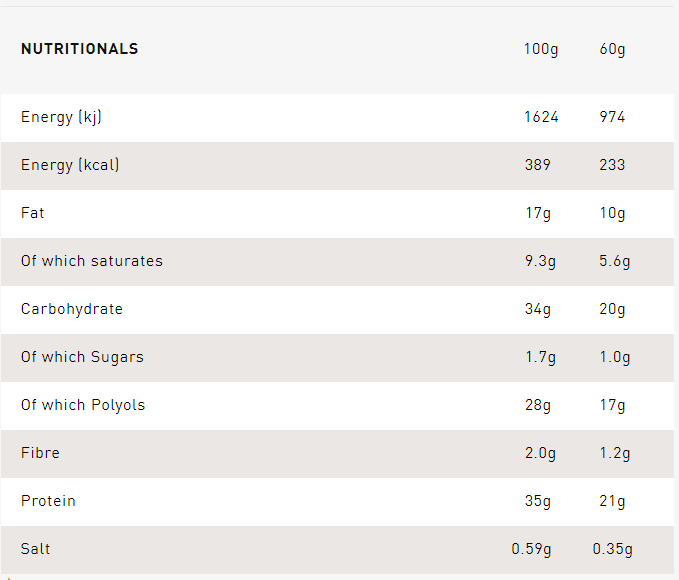Select the 21g protein value
The height and width of the screenshot is (580, 679).
(x=612, y=501)
